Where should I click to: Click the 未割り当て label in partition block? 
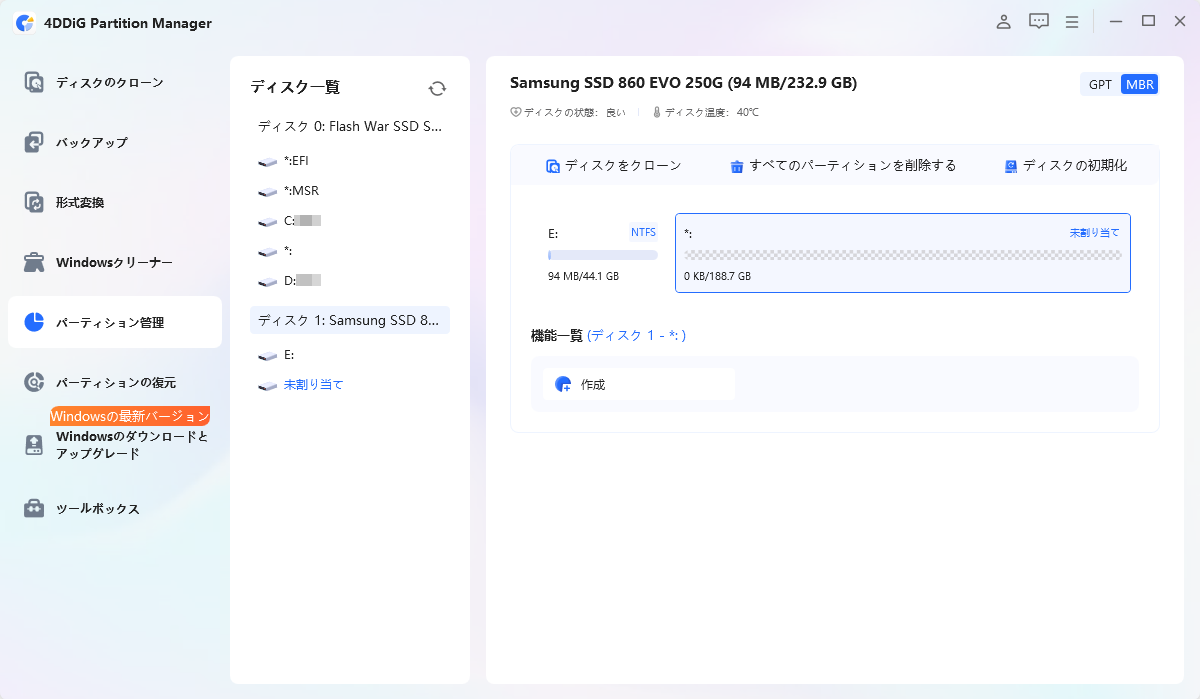tap(1095, 232)
